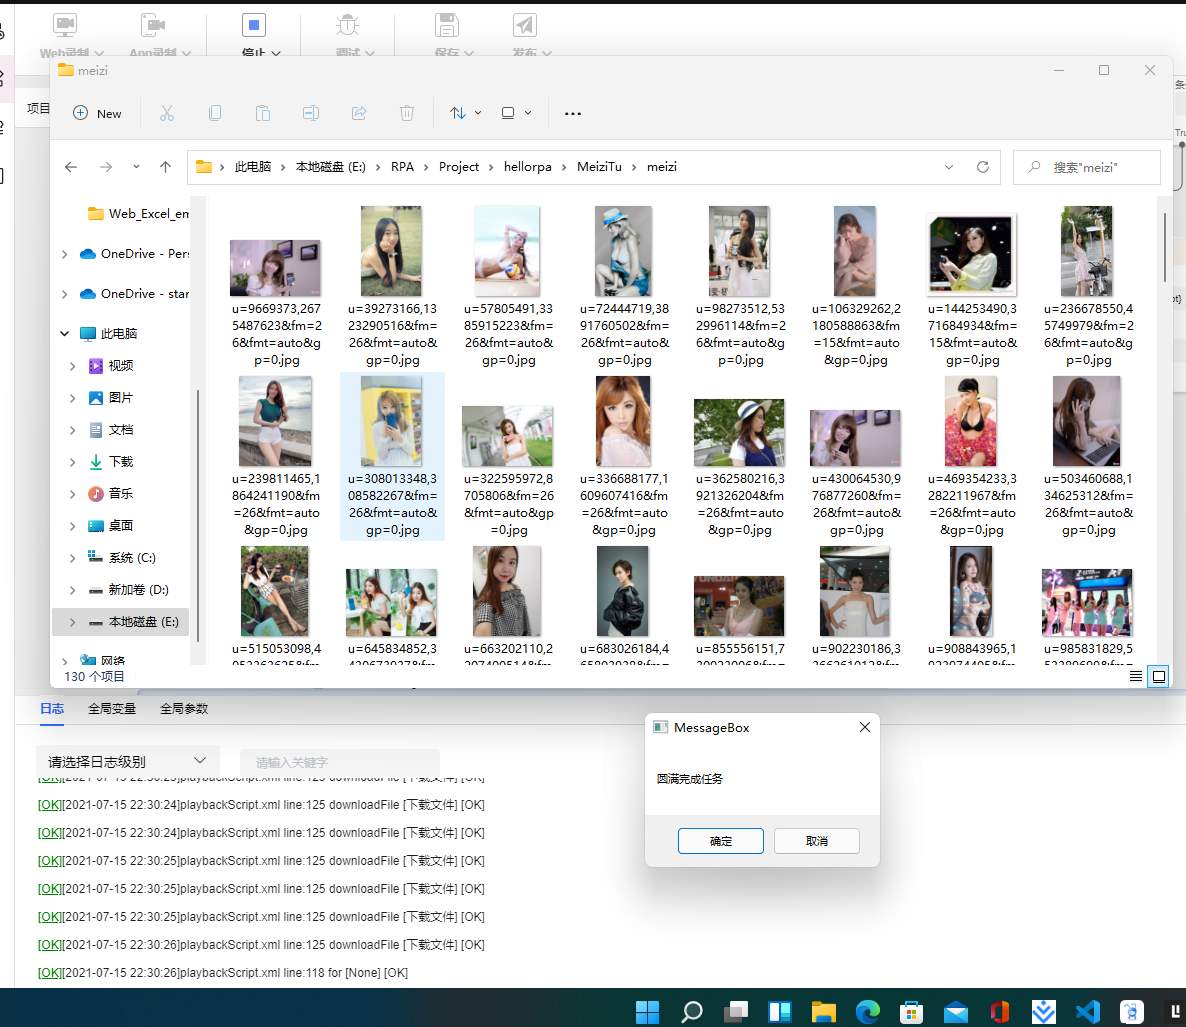Click the New button in Explorer toolbar
Screen dimensions: 1186x1027
[97, 113]
